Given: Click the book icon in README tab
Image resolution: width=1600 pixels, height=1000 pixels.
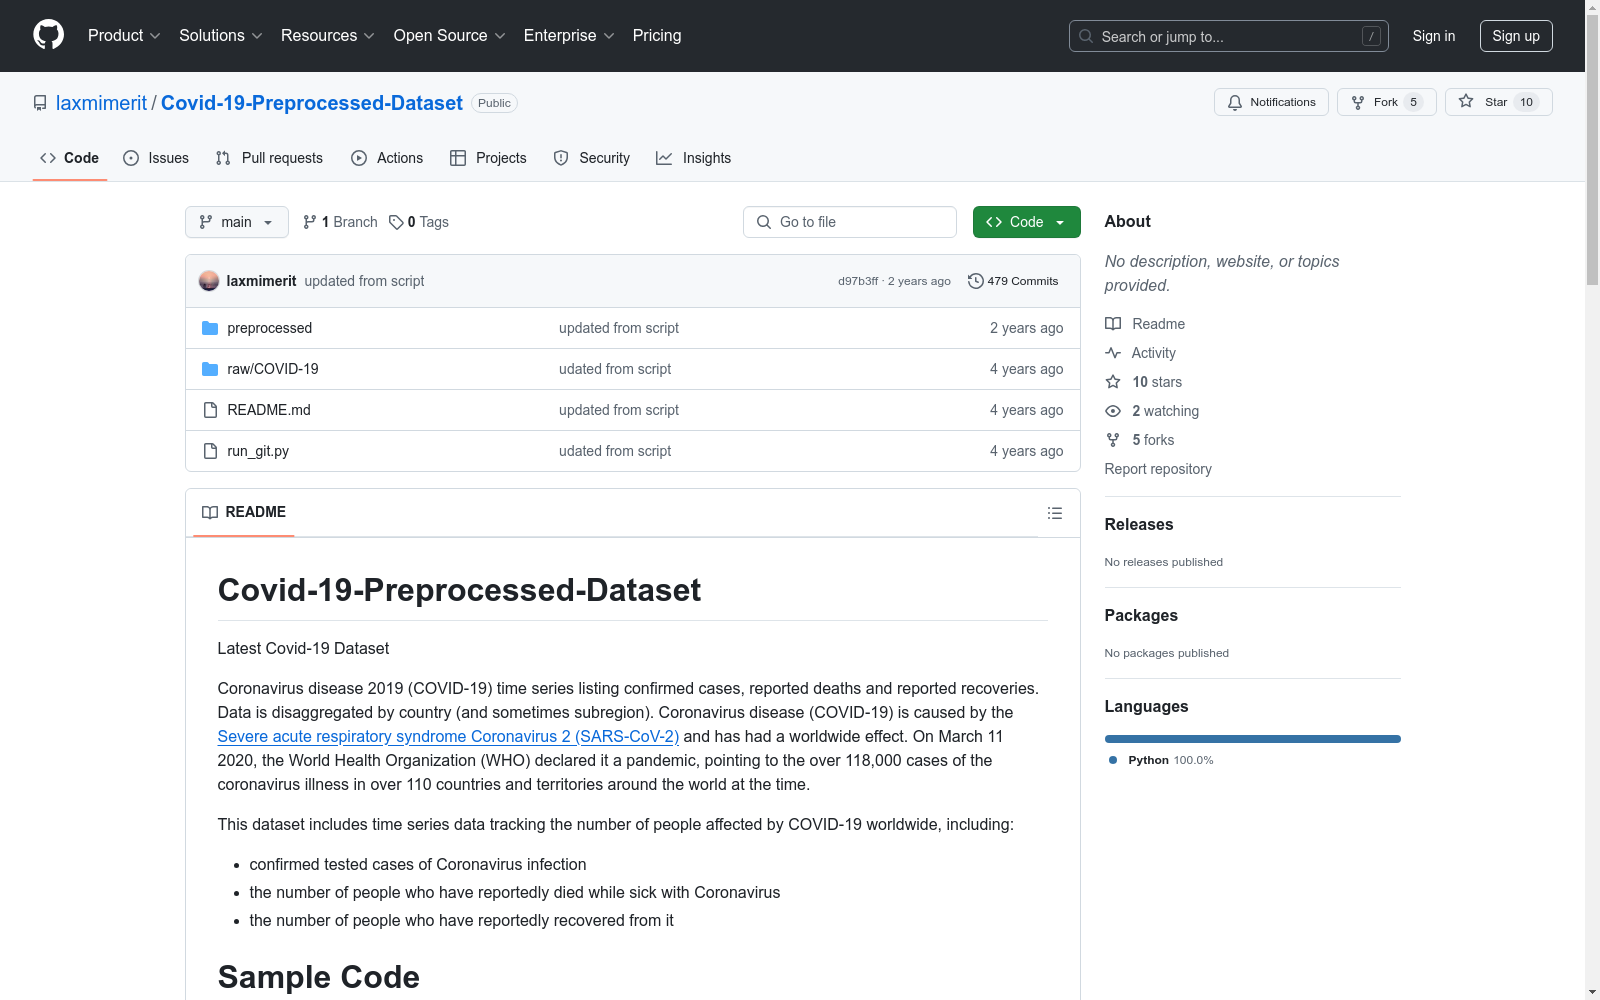Looking at the screenshot, I should click(x=210, y=512).
